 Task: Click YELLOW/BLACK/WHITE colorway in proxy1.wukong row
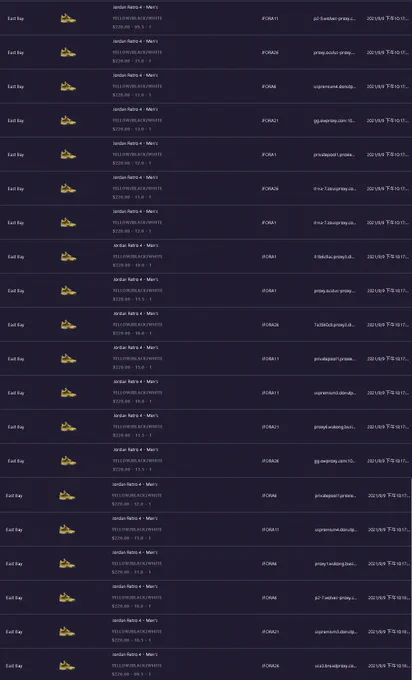pyautogui.click(x=137, y=563)
